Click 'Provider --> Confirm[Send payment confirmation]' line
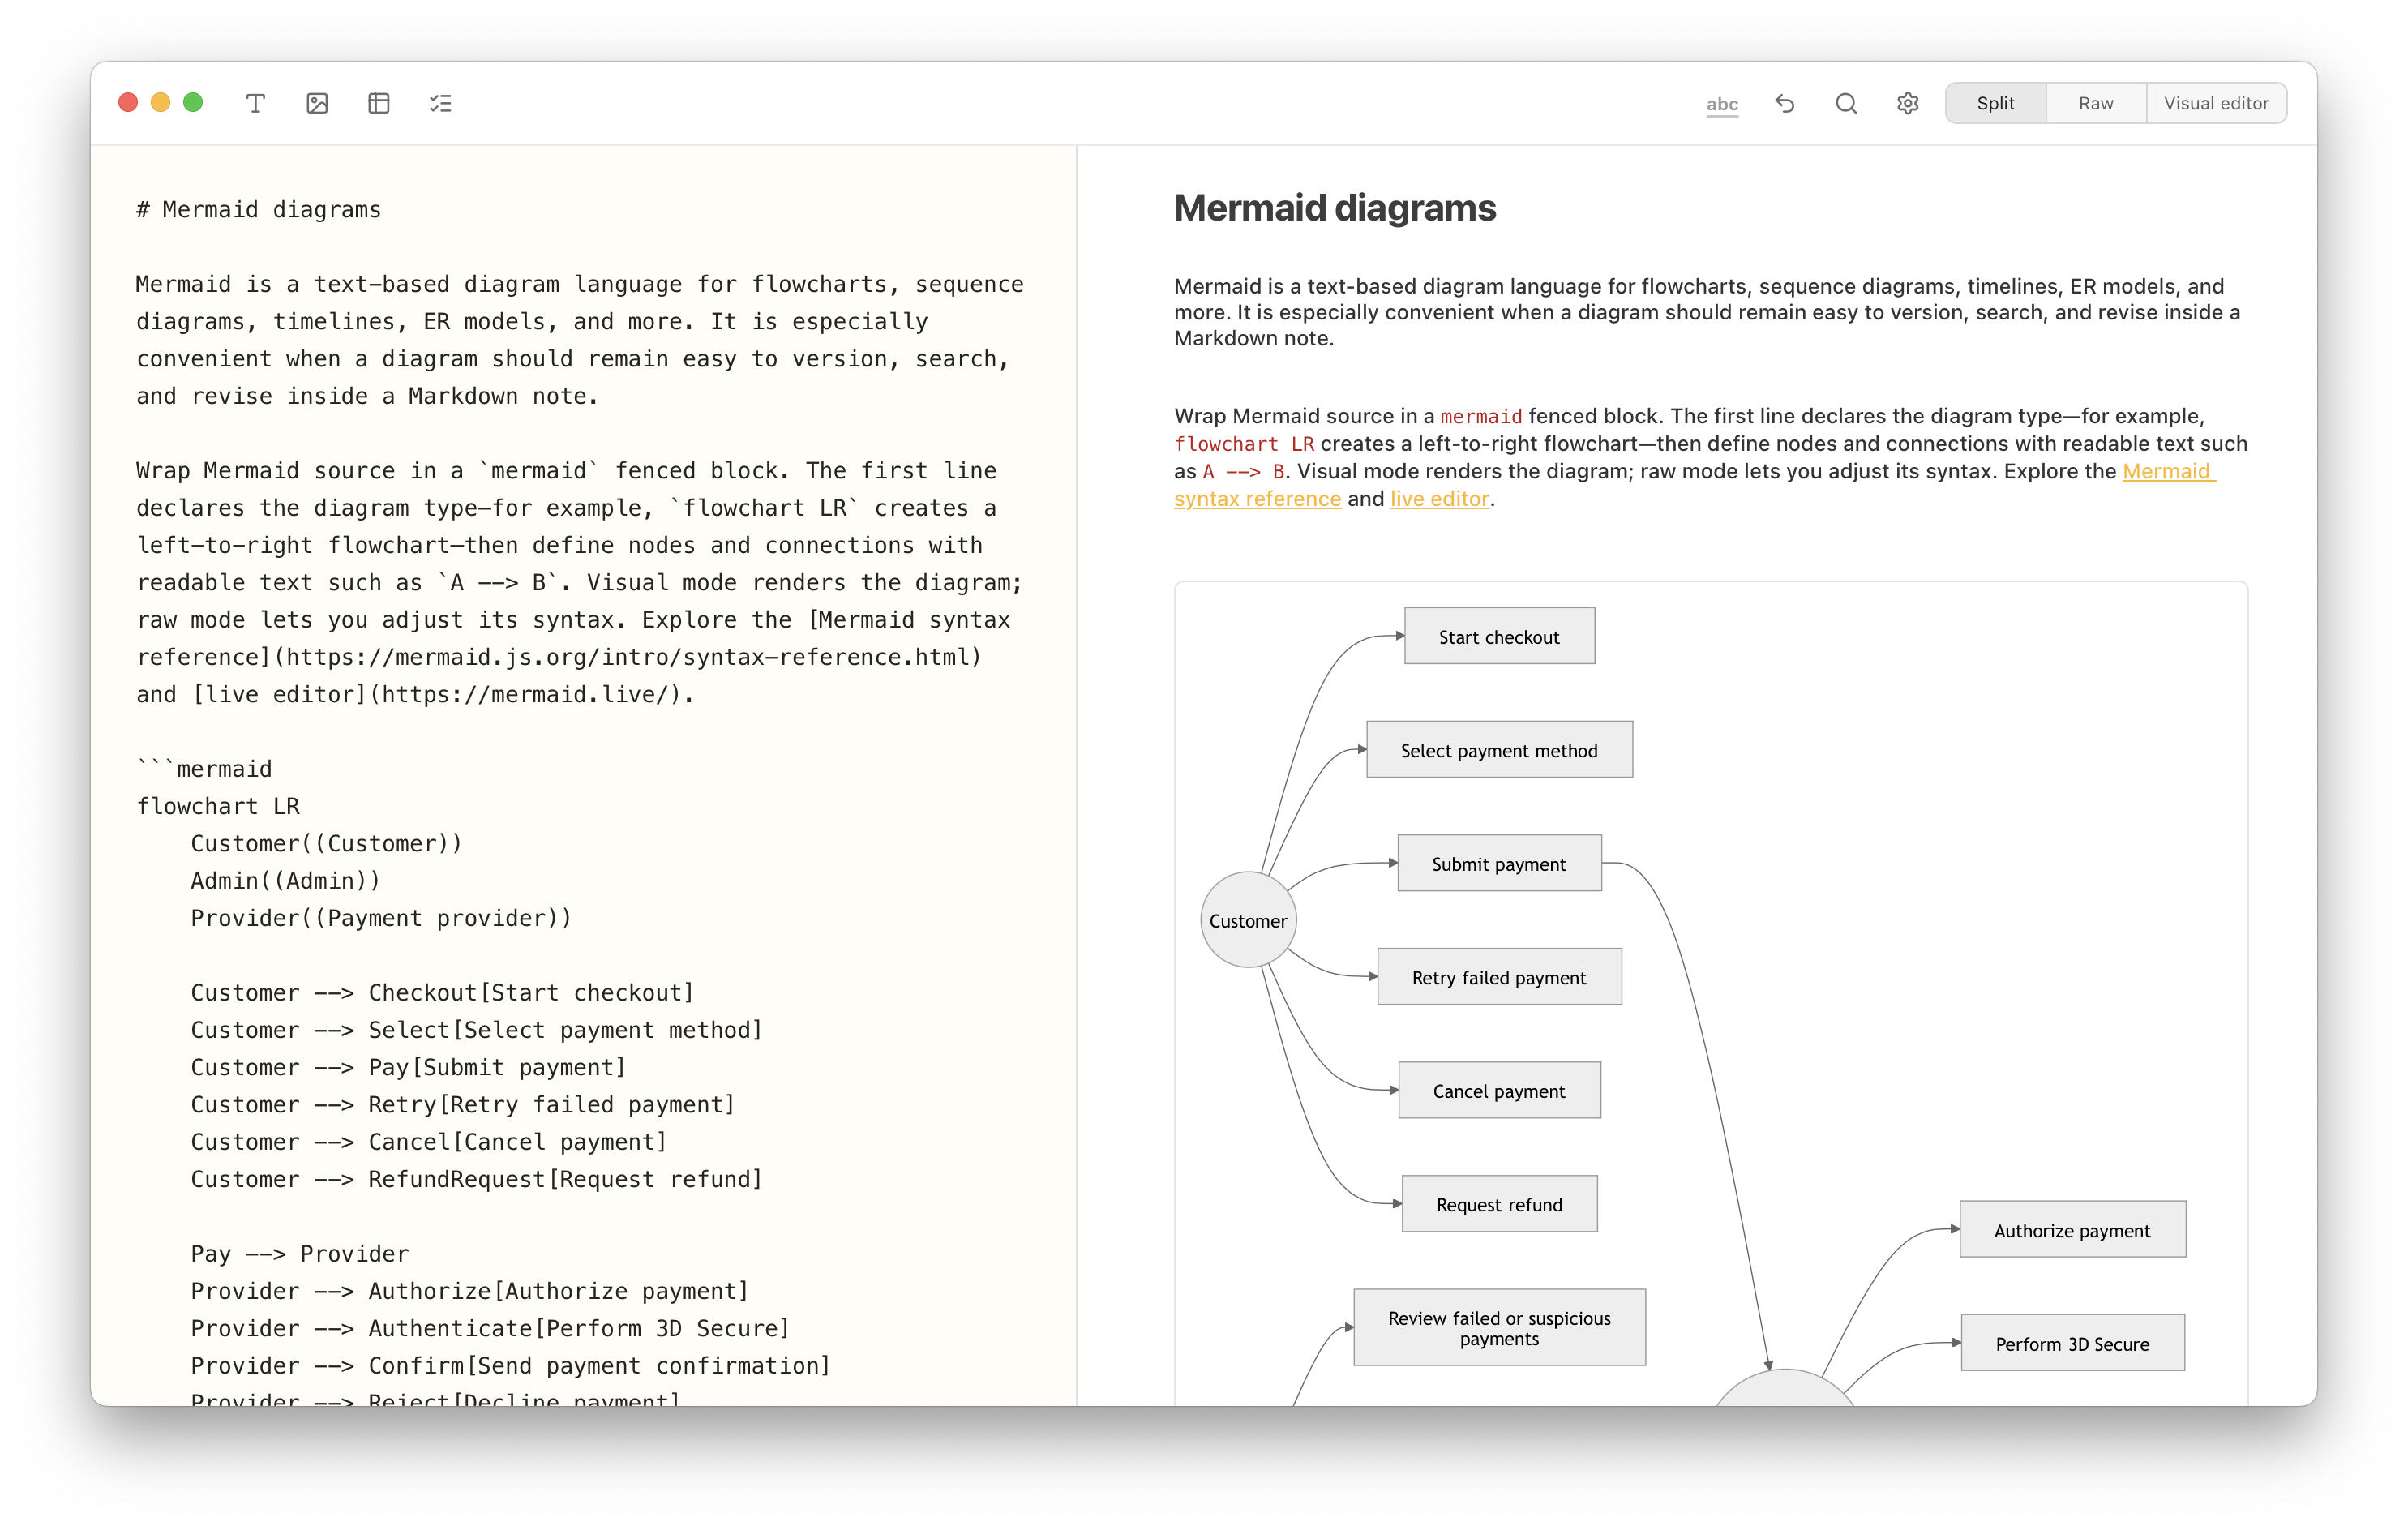This screenshot has height=1526, width=2408. pyautogui.click(x=510, y=1365)
